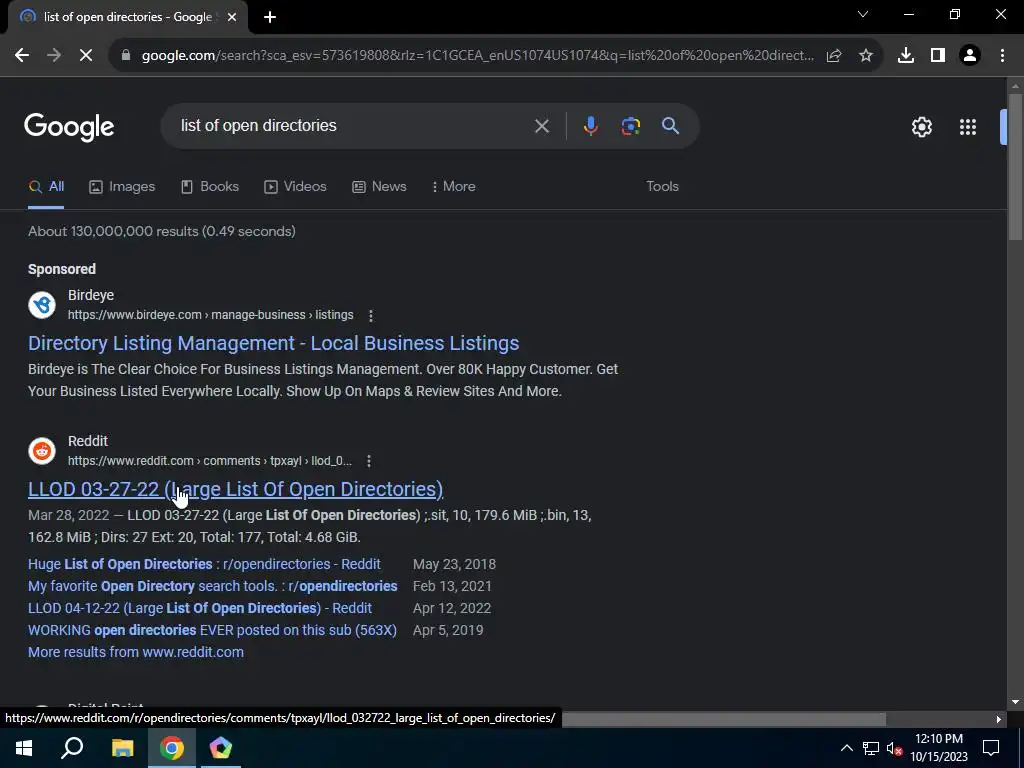1024x768 pixels.
Task: Expand the More search filters
Action: point(453,187)
